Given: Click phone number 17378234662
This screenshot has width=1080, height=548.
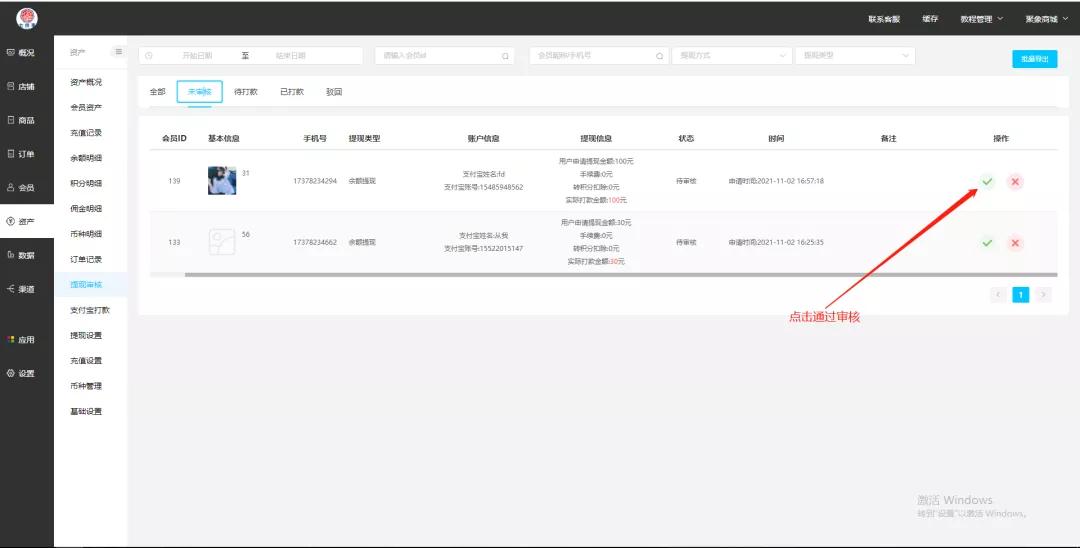Looking at the screenshot, I should click(315, 242).
